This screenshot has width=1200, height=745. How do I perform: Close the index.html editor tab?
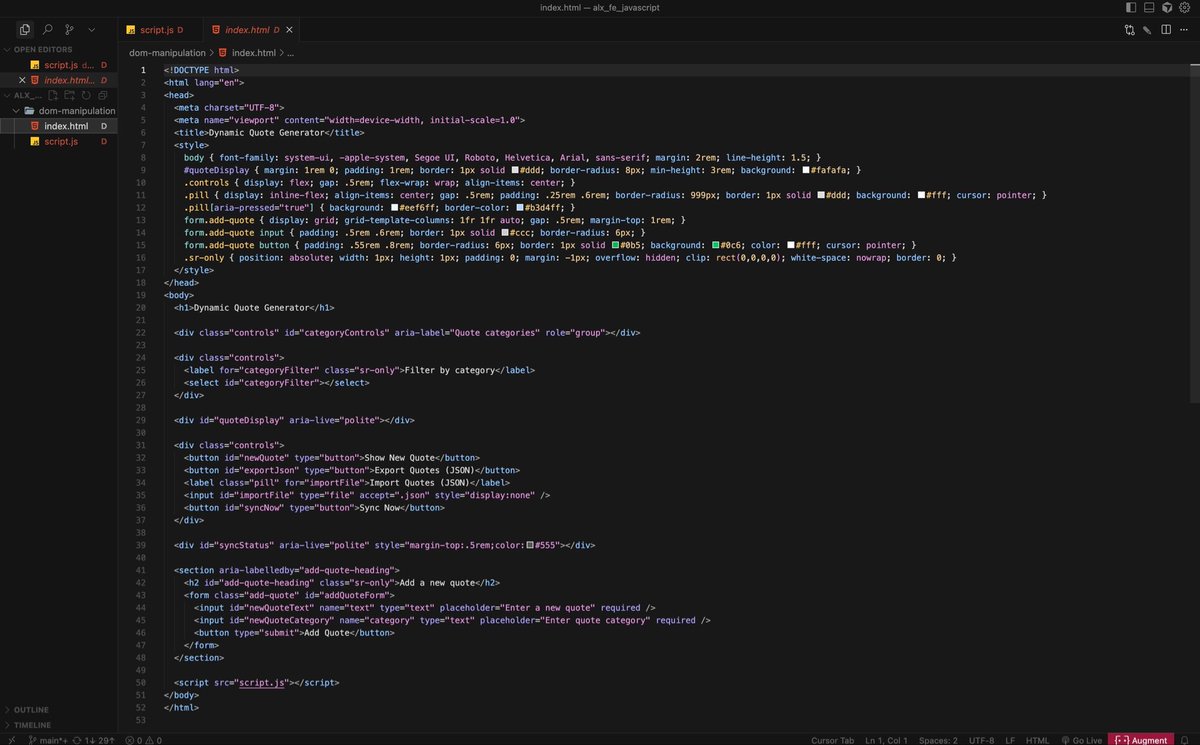pyautogui.click(x=291, y=30)
